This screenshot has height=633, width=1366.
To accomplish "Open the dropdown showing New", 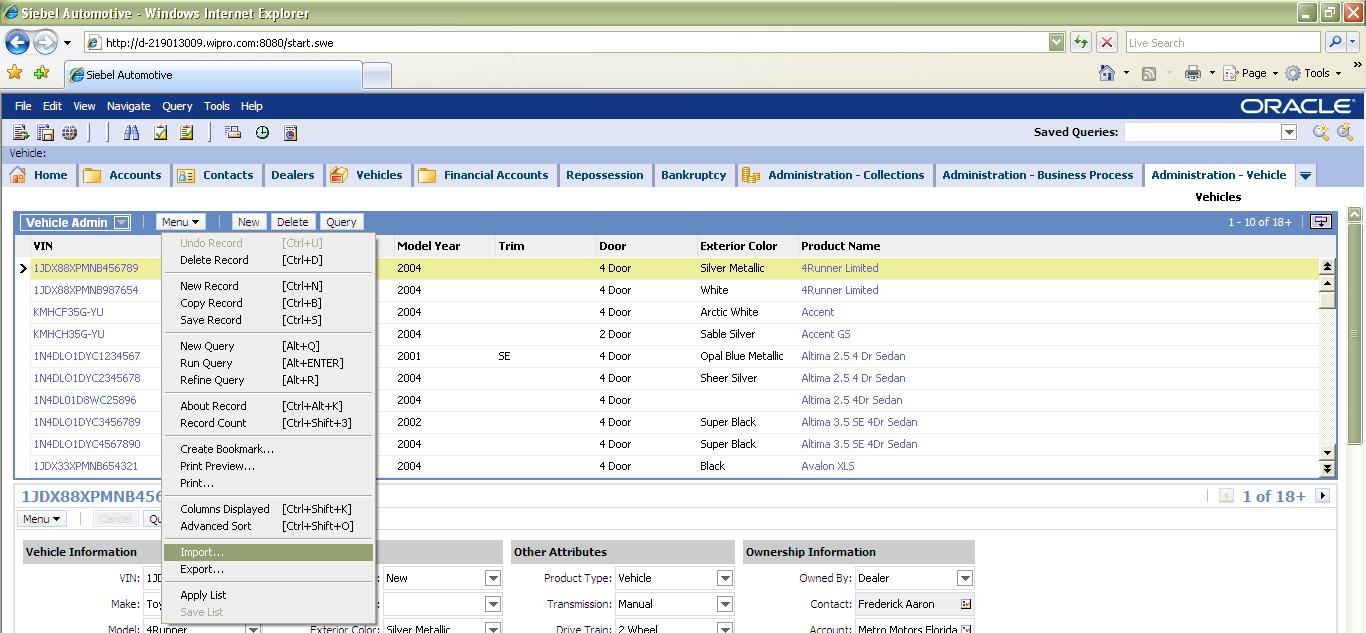I will coord(493,578).
